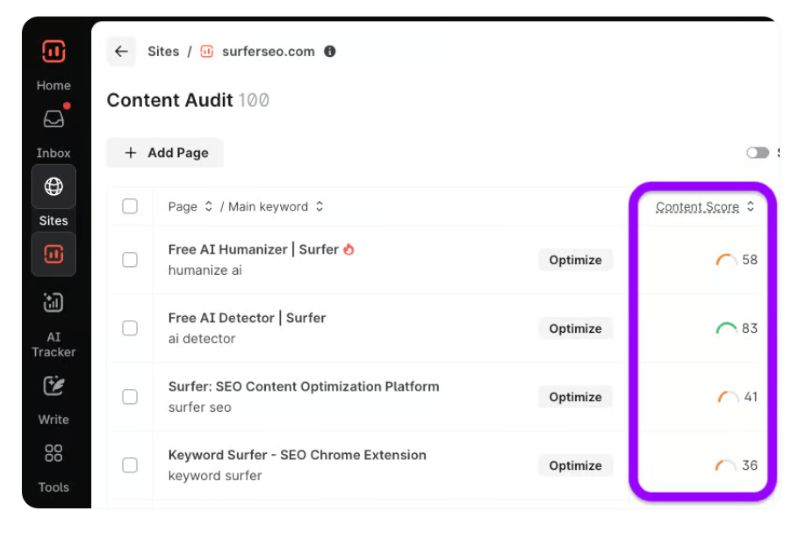Click the Surfer logo in sidebar
The image size is (800, 534).
click(x=53, y=52)
